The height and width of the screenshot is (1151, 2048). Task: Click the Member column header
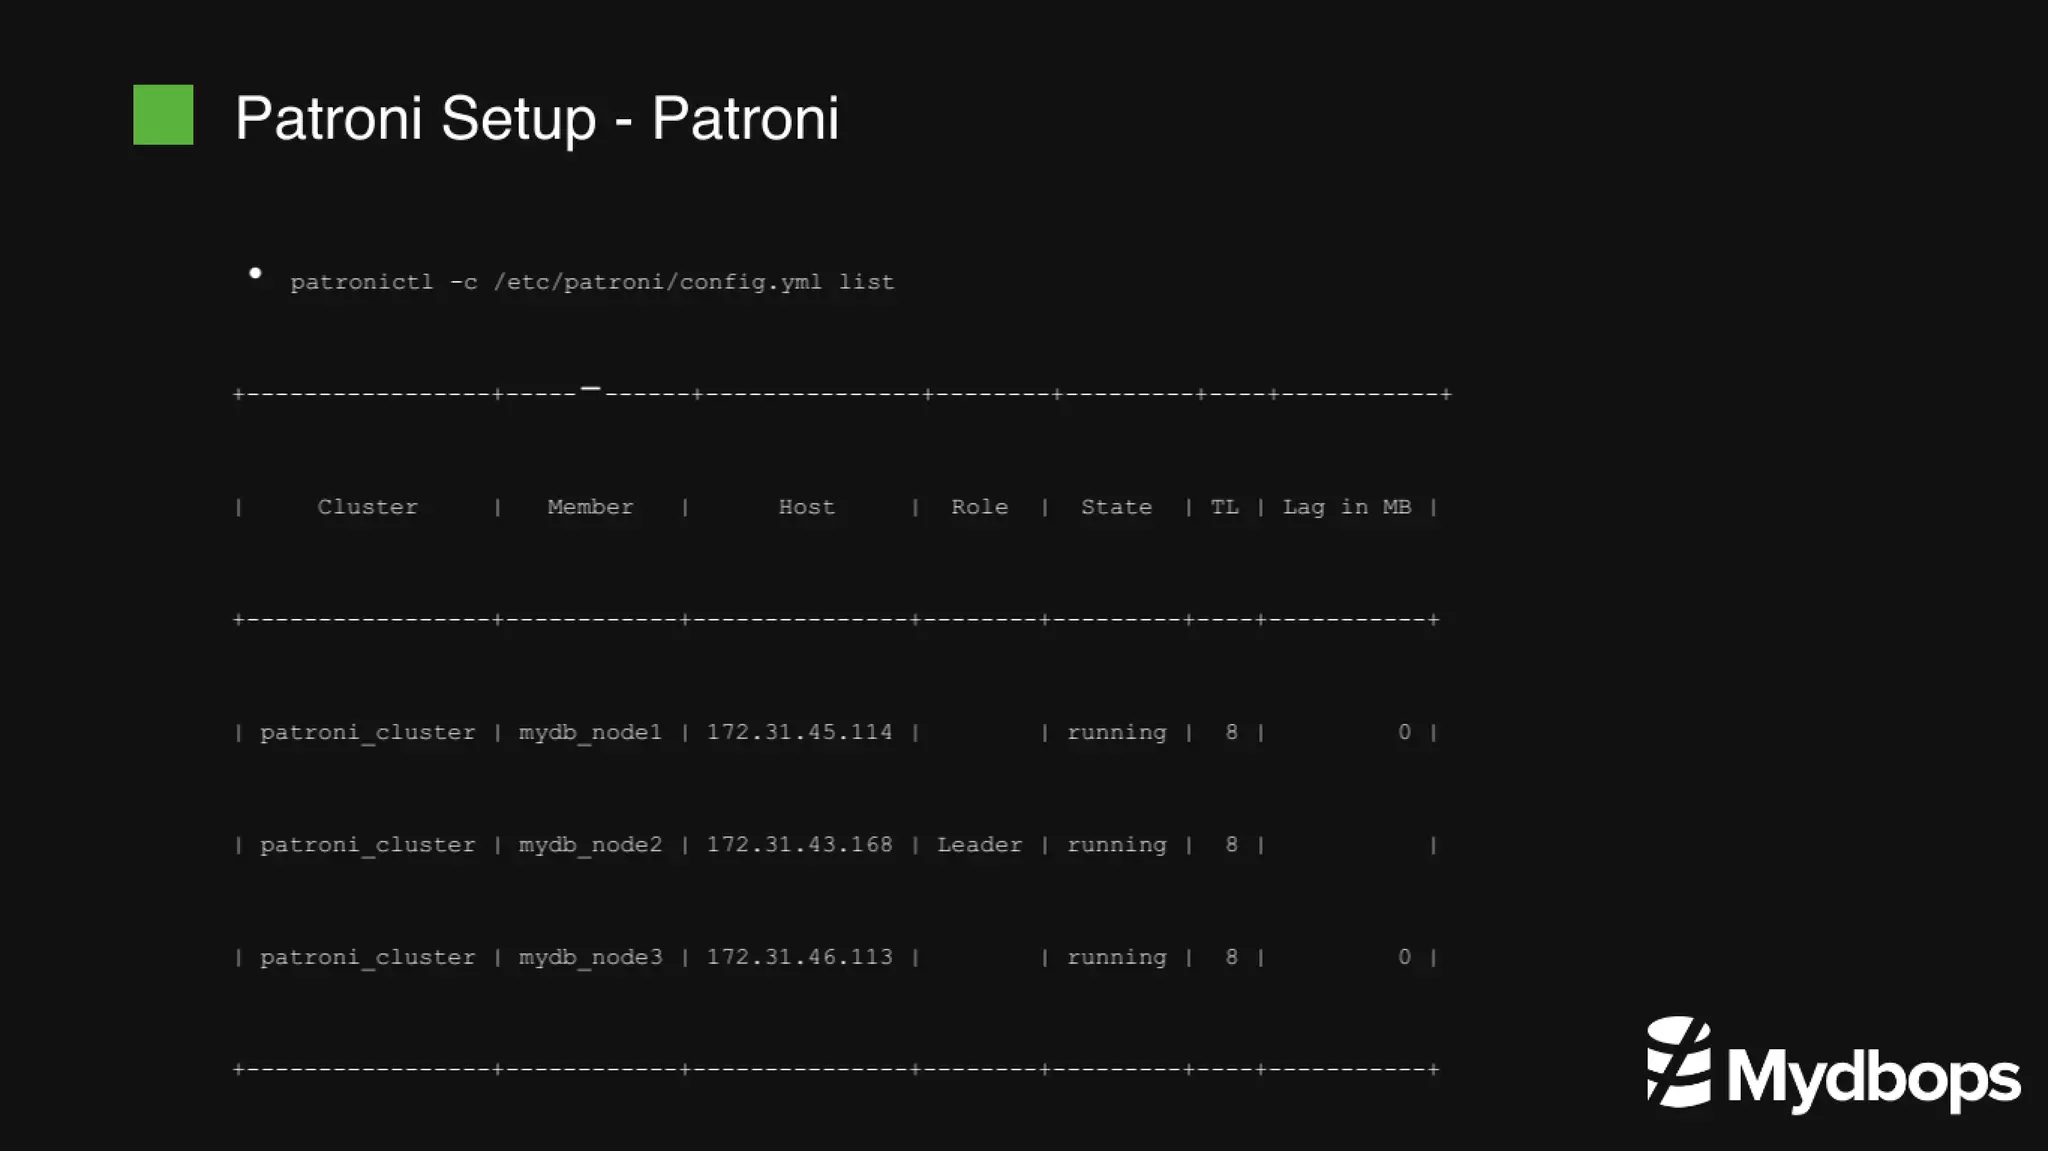tap(590, 507)
